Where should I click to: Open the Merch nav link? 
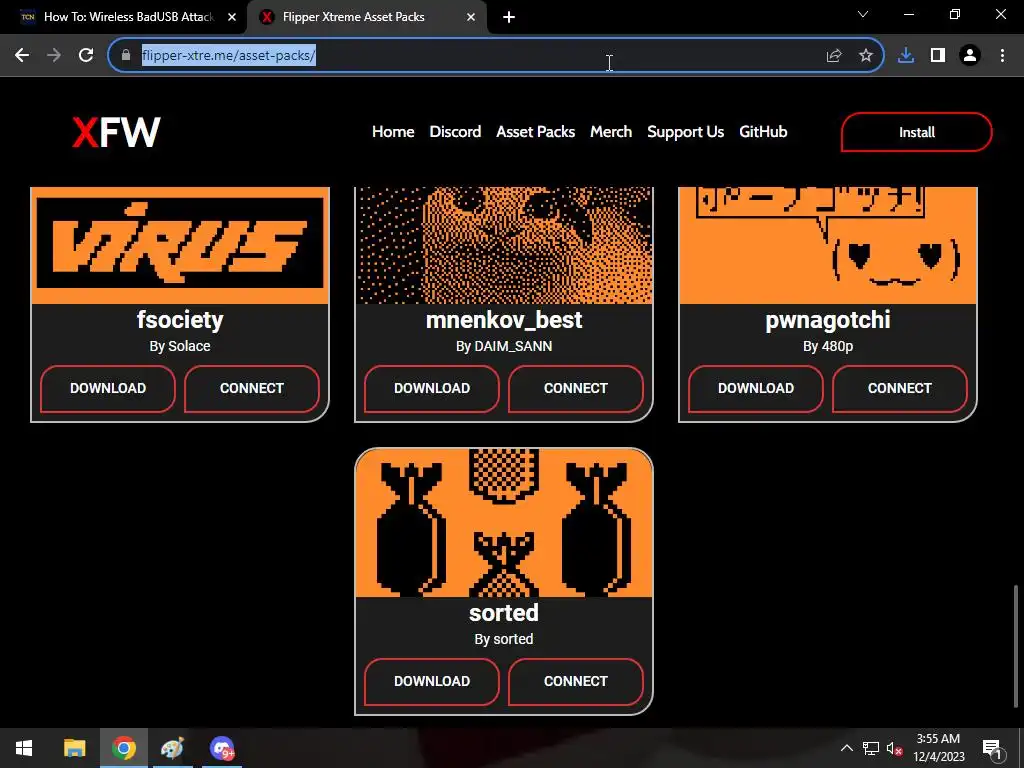[x=611, y=132]
